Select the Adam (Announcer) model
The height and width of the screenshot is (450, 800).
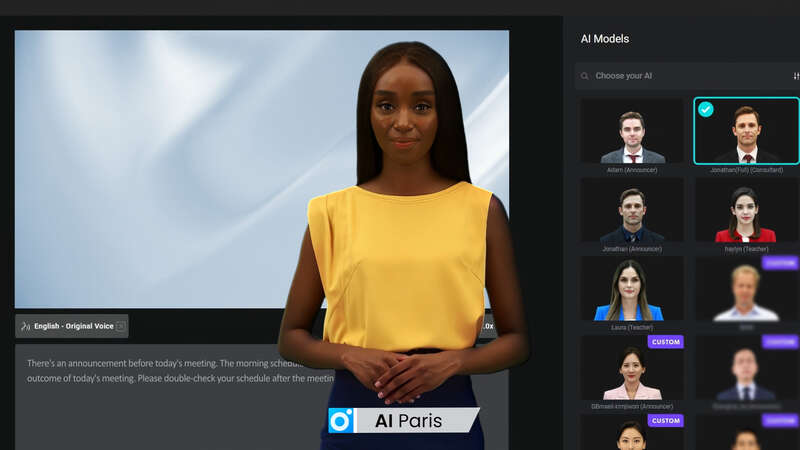[x=632, y=136]
